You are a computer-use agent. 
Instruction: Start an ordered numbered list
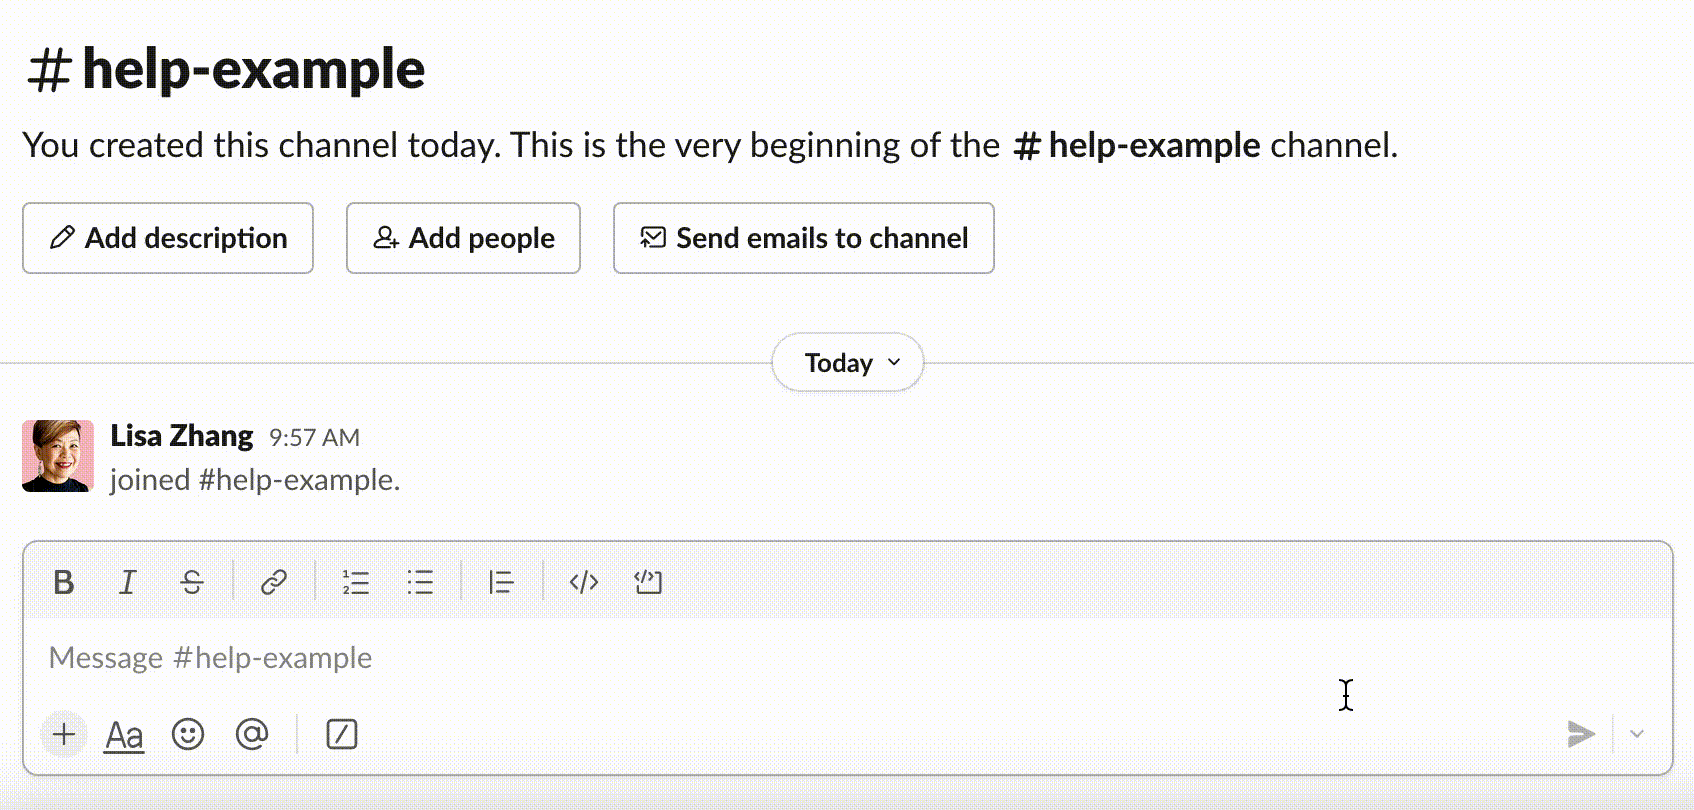tap(355, 582)
